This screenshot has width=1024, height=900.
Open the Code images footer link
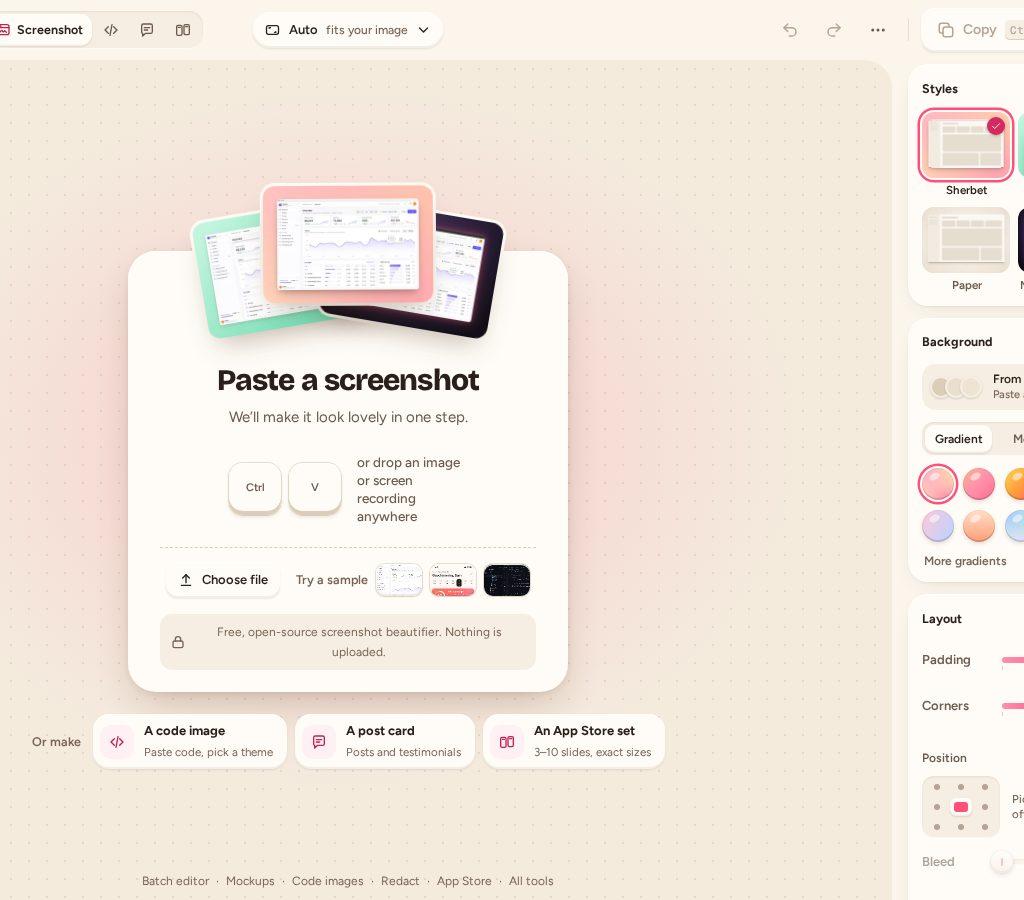point(327,881)
